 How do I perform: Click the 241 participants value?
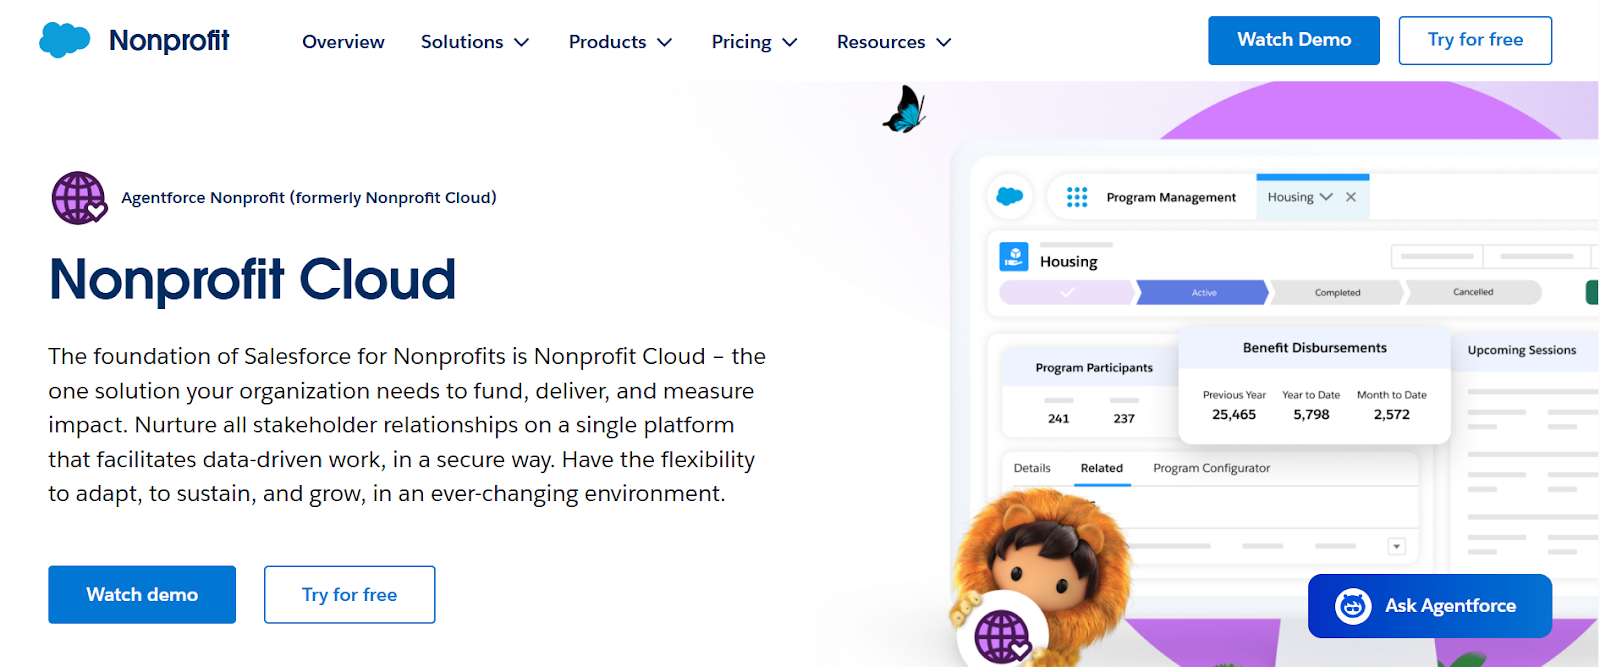[x=1059, y=419]
